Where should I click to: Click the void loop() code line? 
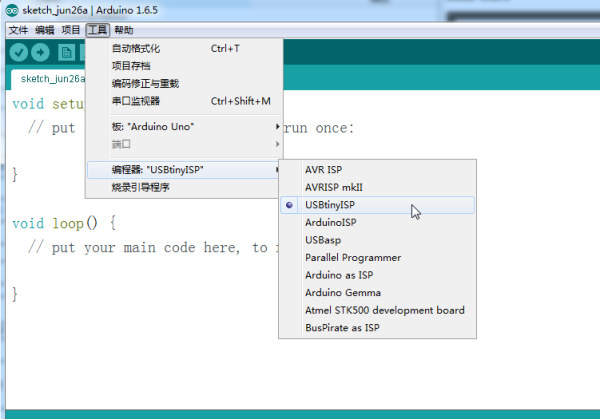(x=64, y=223)
